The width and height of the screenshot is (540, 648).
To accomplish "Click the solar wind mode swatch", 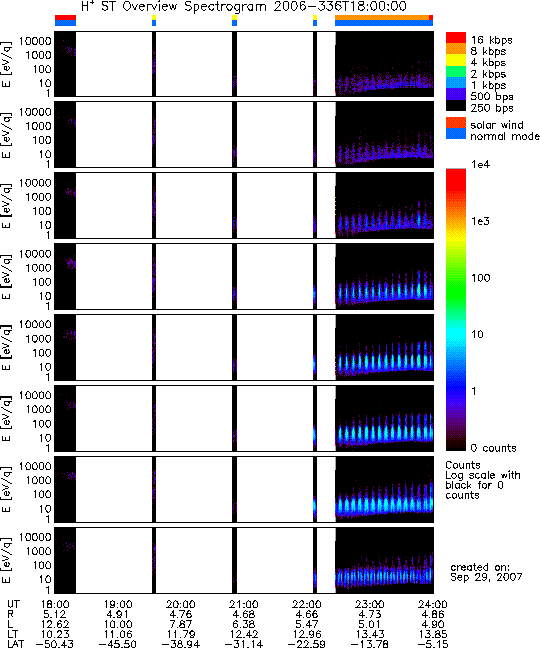I will pyautogui.click(x=456, y=123).
